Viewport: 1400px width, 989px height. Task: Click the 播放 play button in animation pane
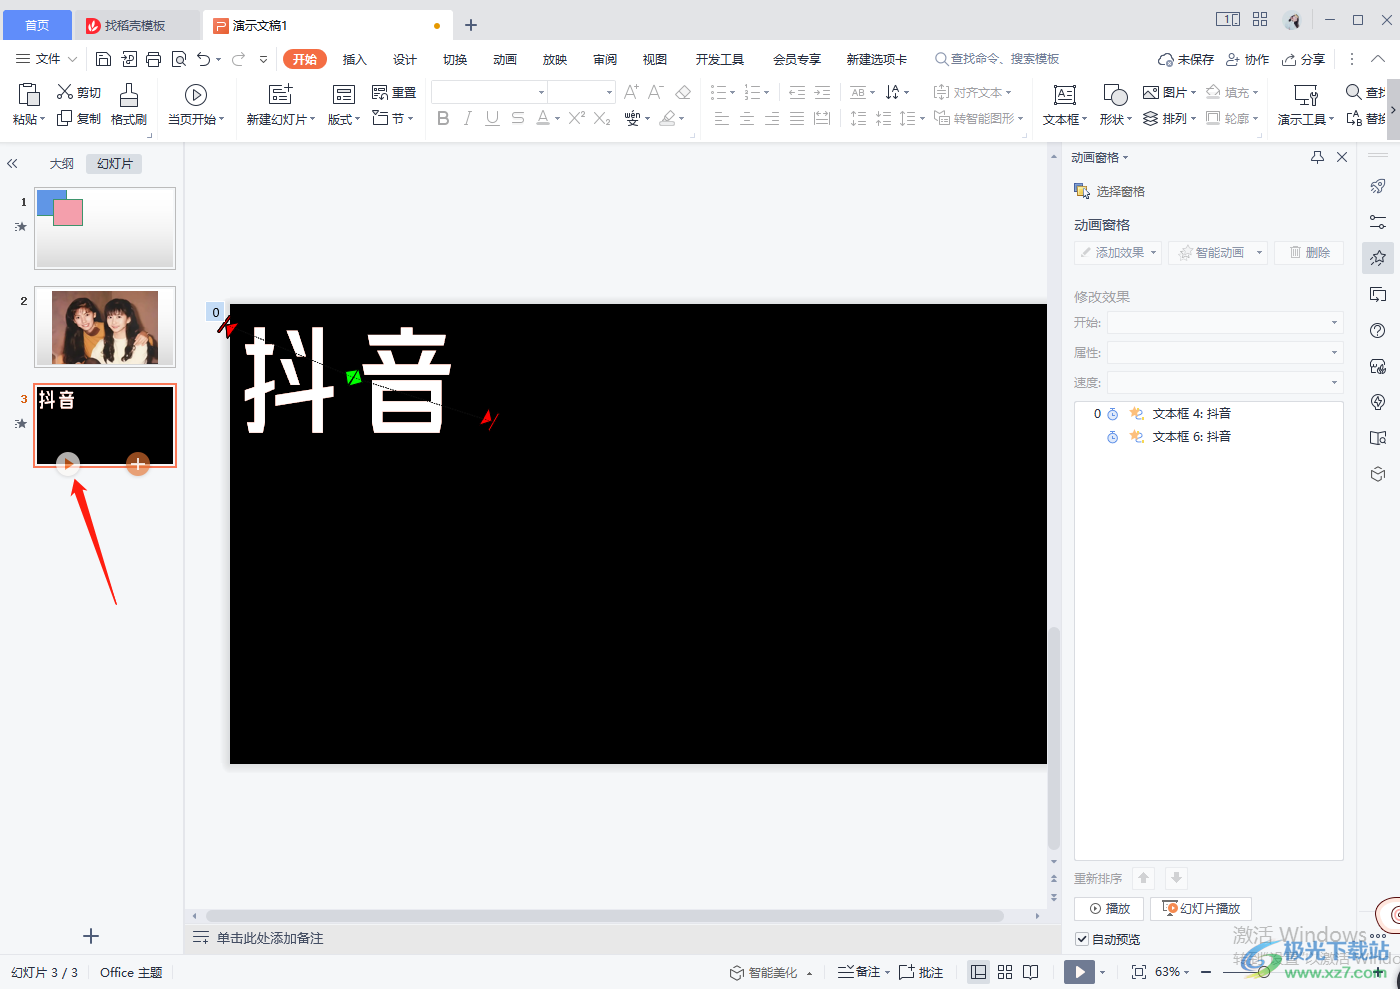(x=1109, y=908)
